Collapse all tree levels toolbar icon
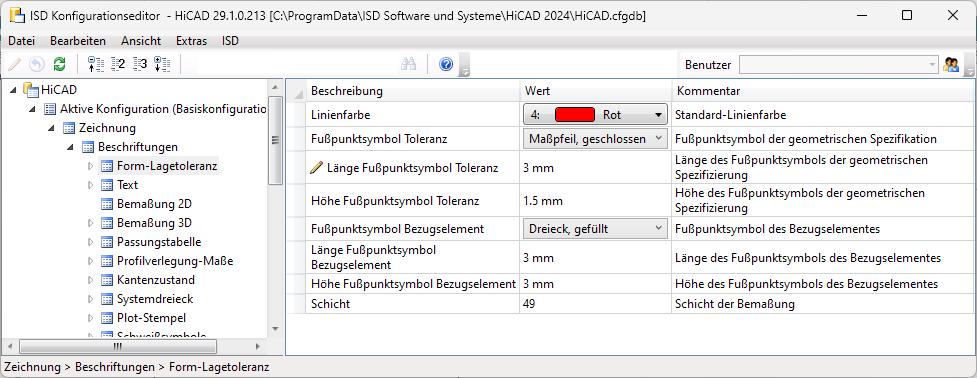This screenshot has height=378, width=977. tap(95, 64)
